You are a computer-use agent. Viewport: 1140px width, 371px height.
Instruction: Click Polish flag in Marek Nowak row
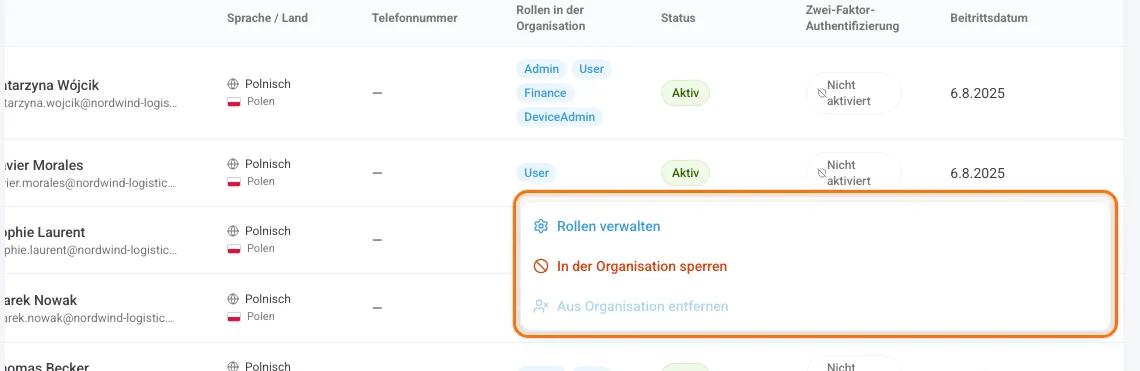[x=233, y=316]
